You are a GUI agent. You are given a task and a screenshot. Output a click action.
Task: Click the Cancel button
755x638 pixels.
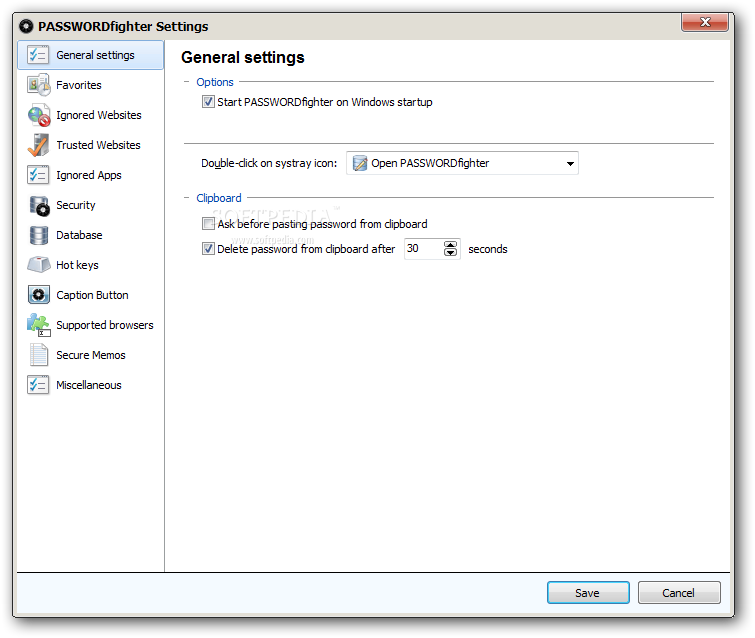(679, 593)
